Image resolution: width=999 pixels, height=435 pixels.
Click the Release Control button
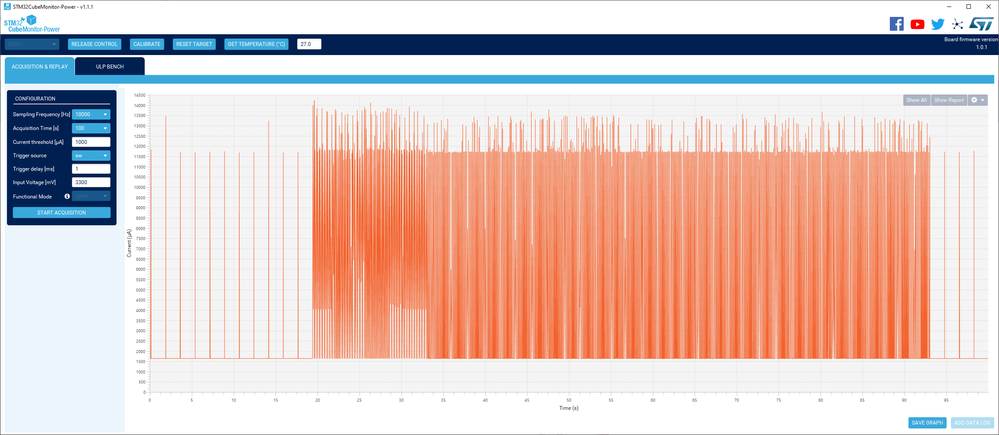94,44
